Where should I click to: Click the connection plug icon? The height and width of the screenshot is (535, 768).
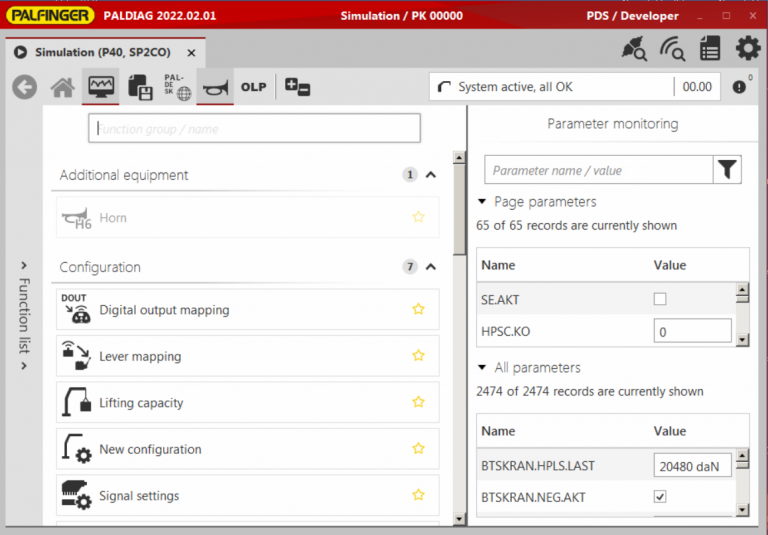634,48
